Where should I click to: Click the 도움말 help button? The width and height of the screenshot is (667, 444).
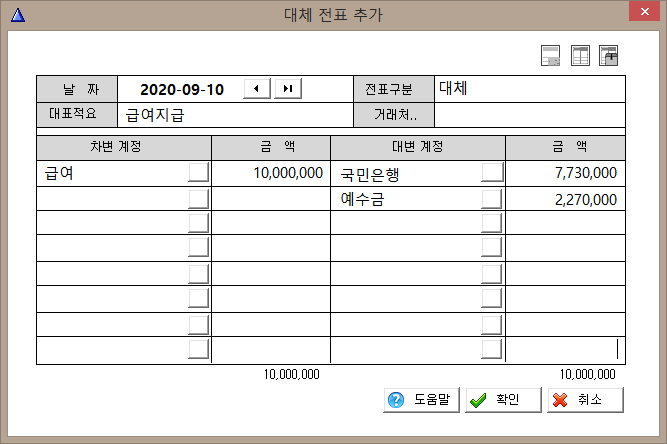click(x=421, y=400)
